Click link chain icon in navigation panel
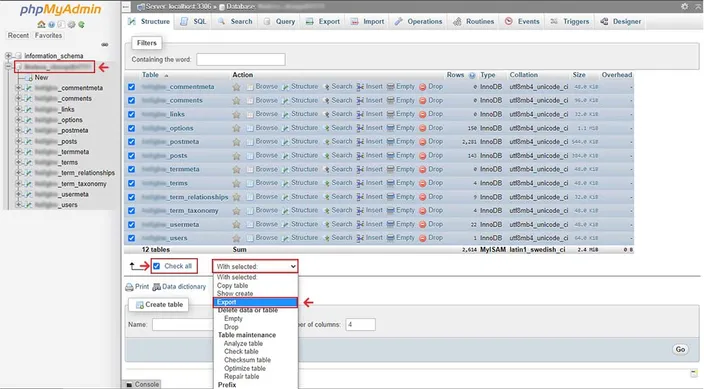Viewport: 704px width, 389px height. click(x=105, y=44)
